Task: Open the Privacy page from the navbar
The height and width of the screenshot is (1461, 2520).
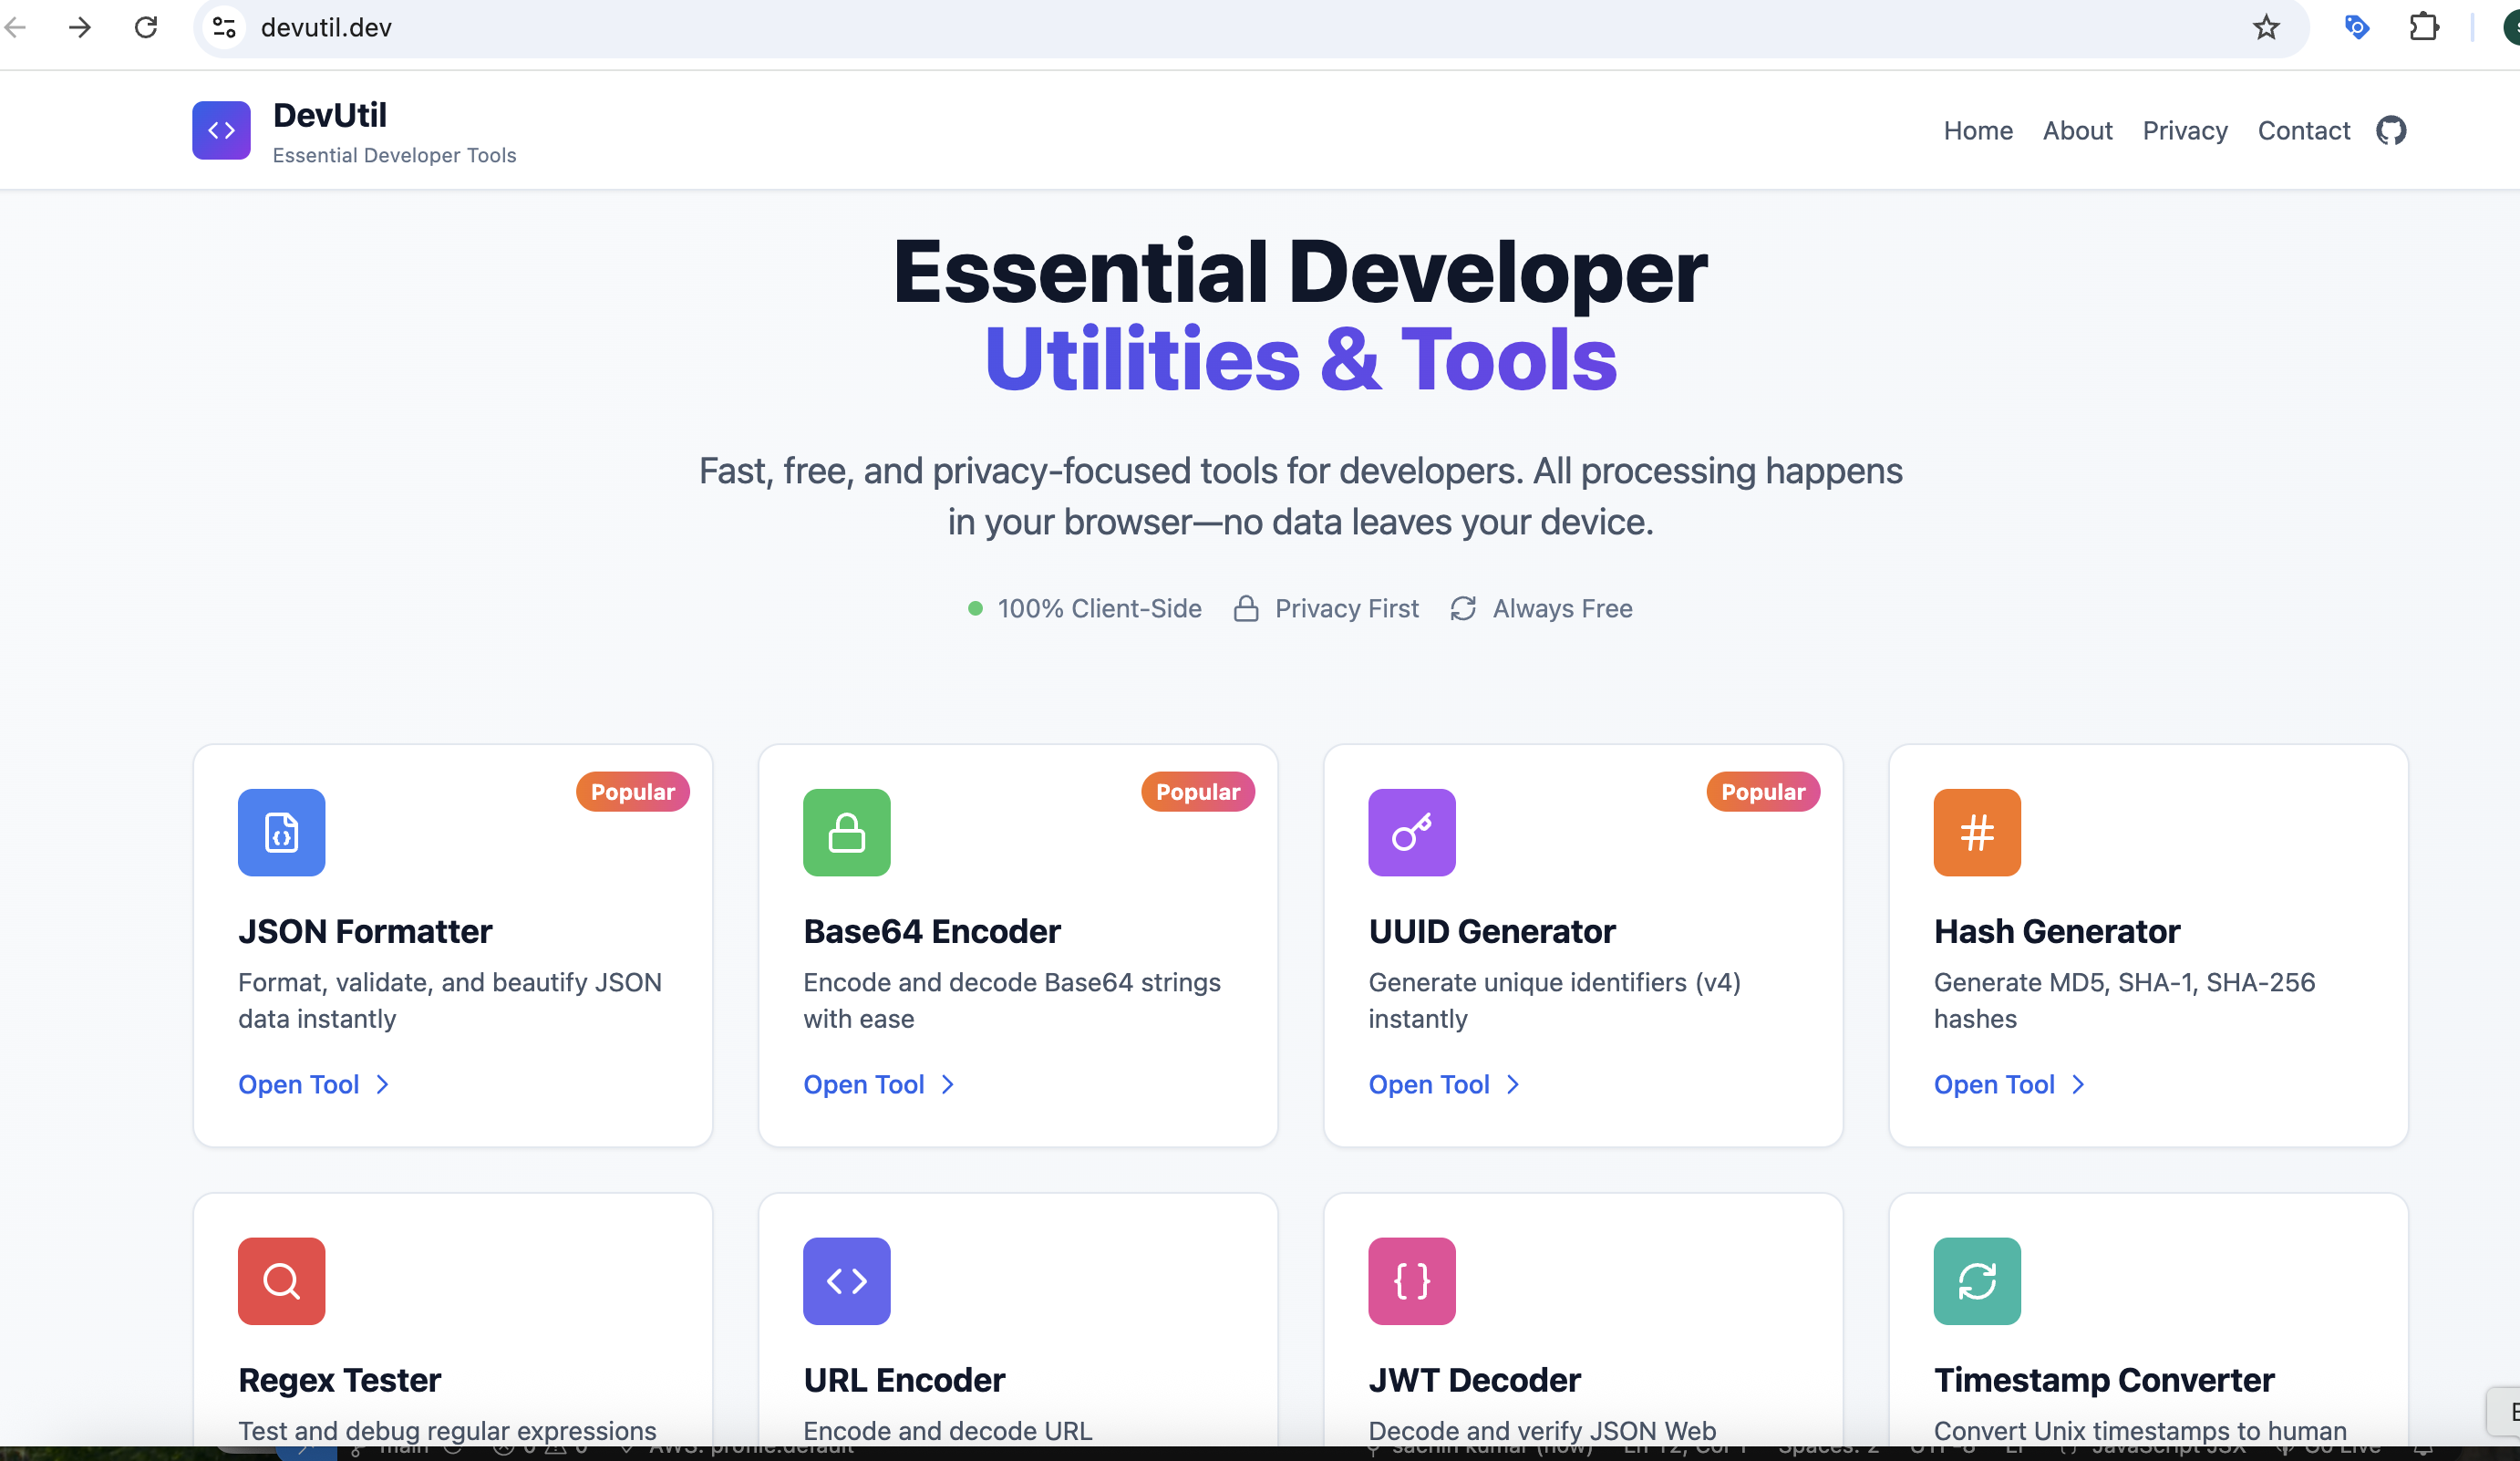Action: [2184, 130]
